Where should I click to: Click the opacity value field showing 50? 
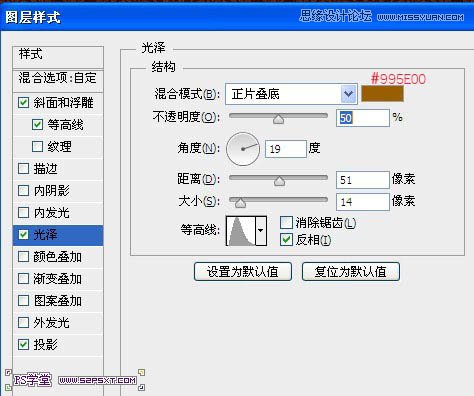[x=363, y=118]
